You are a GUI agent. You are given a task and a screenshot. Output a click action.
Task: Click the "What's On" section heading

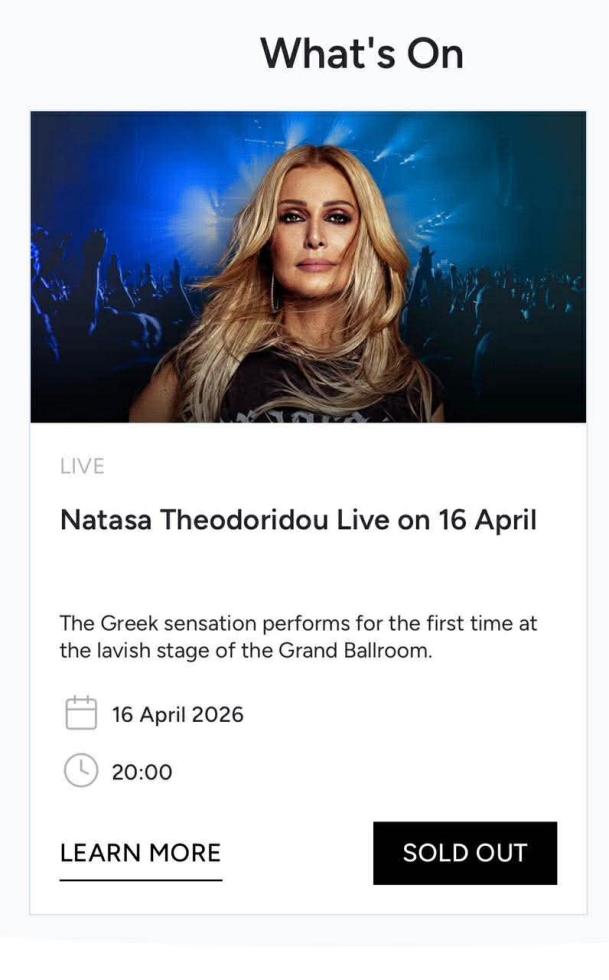pyautogui.click(x=362, y=52)
